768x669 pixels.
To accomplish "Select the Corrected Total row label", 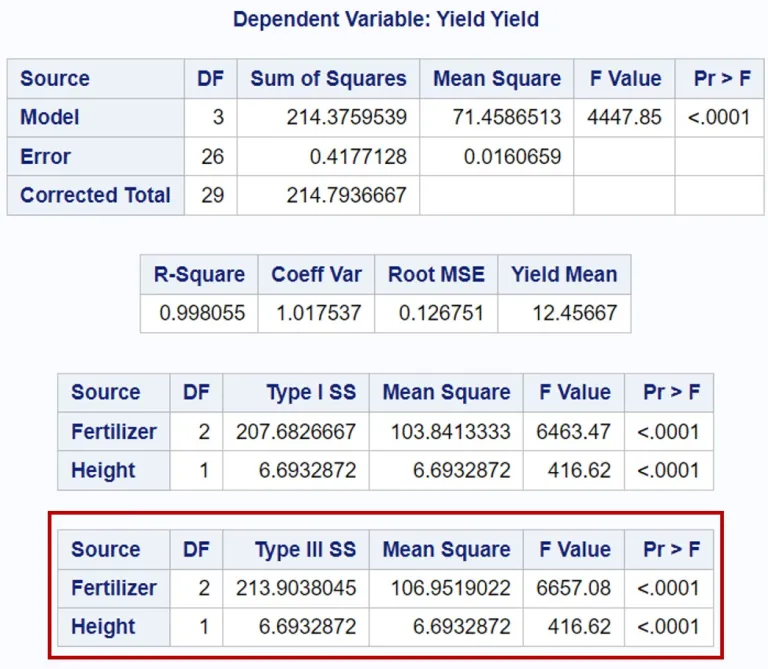I will pyautogui.click(x=95, y=195).
